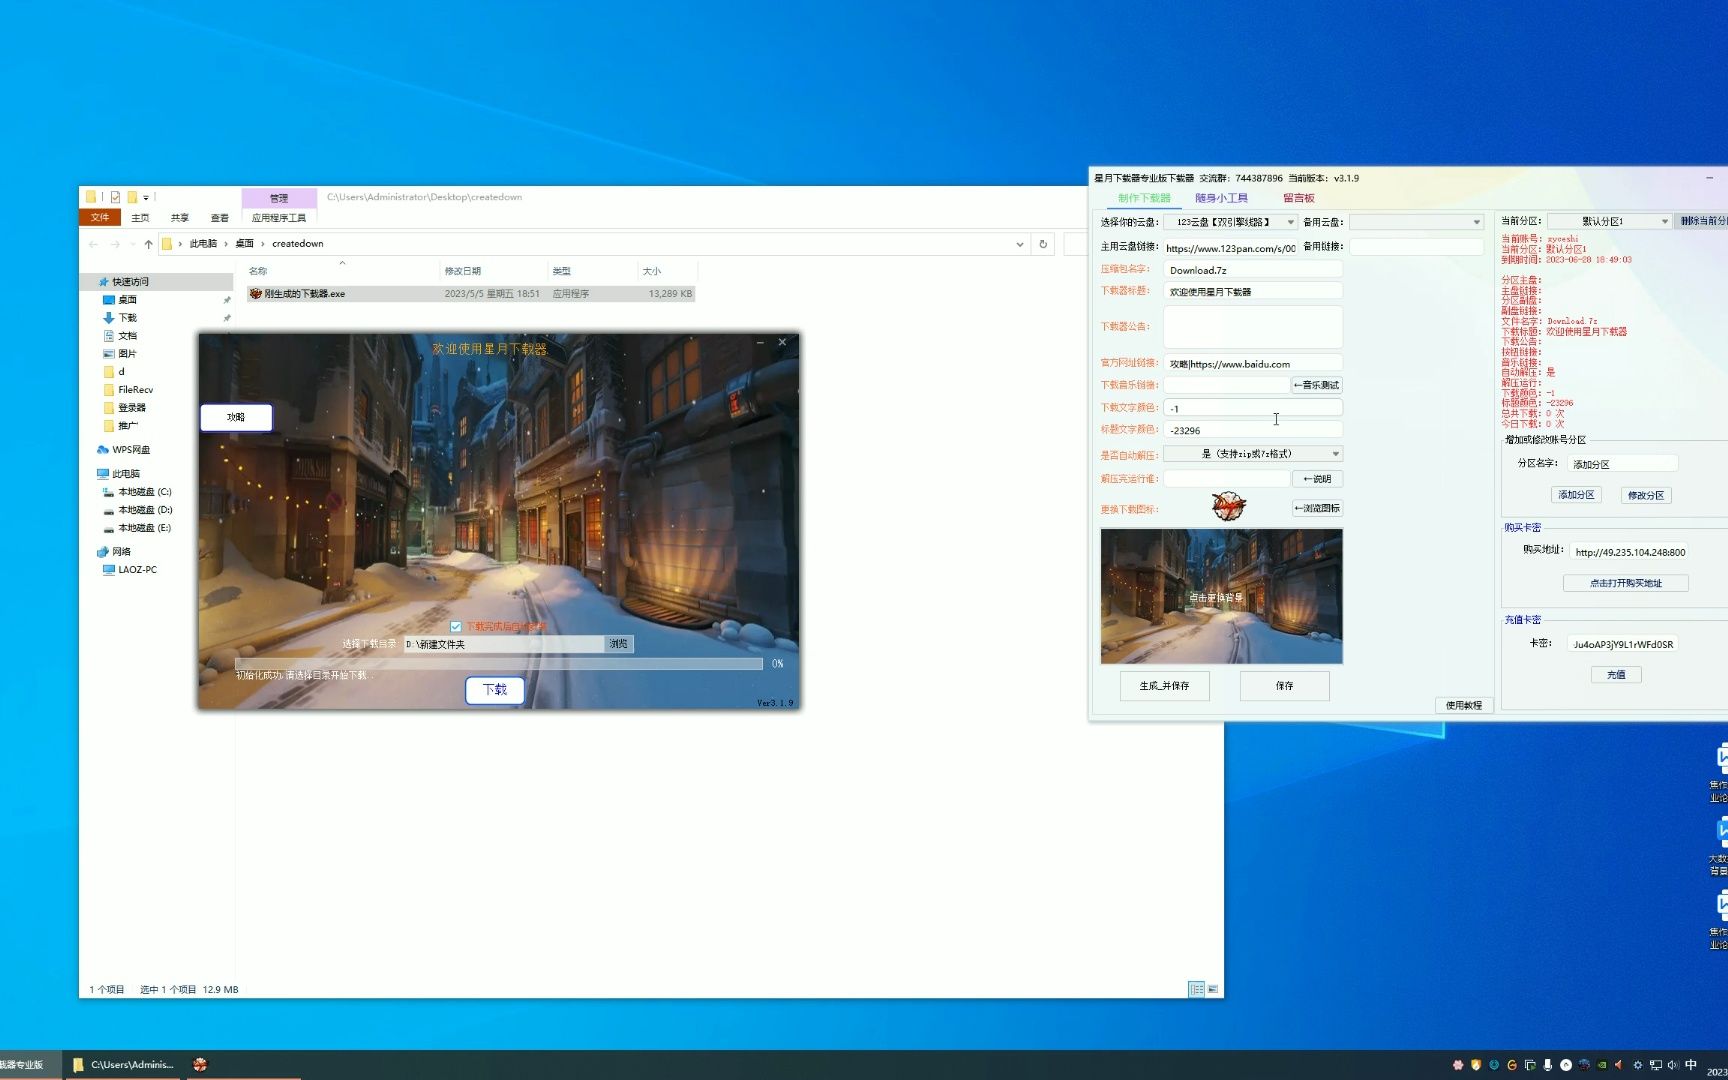Open the 图片 folder in sidebar
This screenshot has width=1728, height=1080.
128,354
